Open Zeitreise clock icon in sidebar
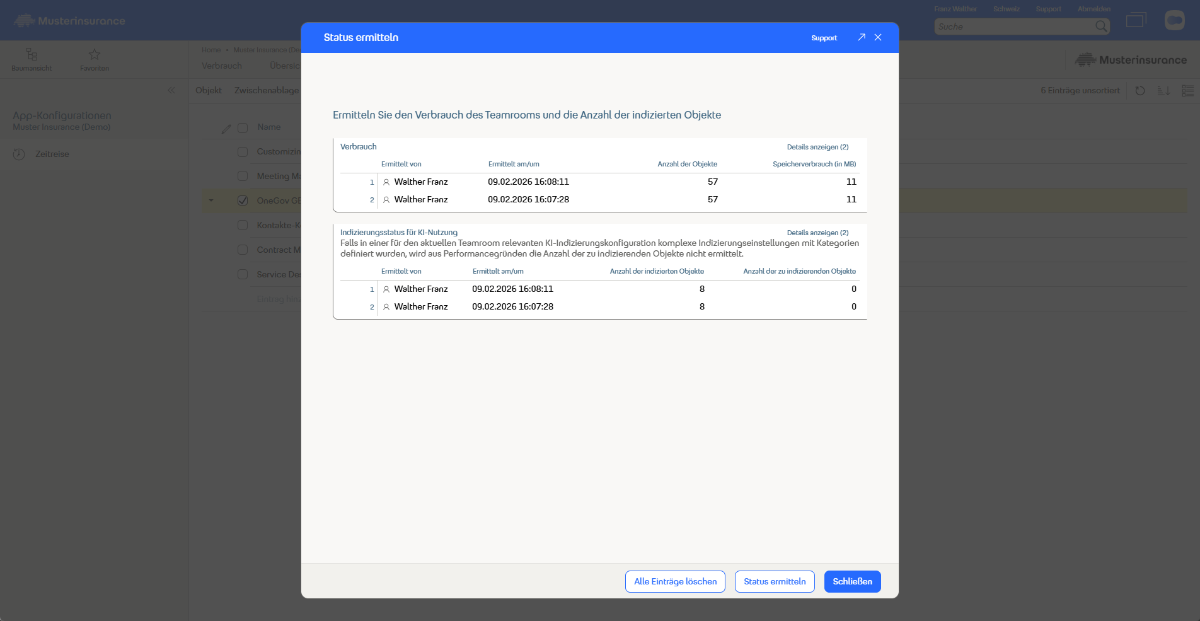This screenshot has width=1200, height=621. click(19, 154)
